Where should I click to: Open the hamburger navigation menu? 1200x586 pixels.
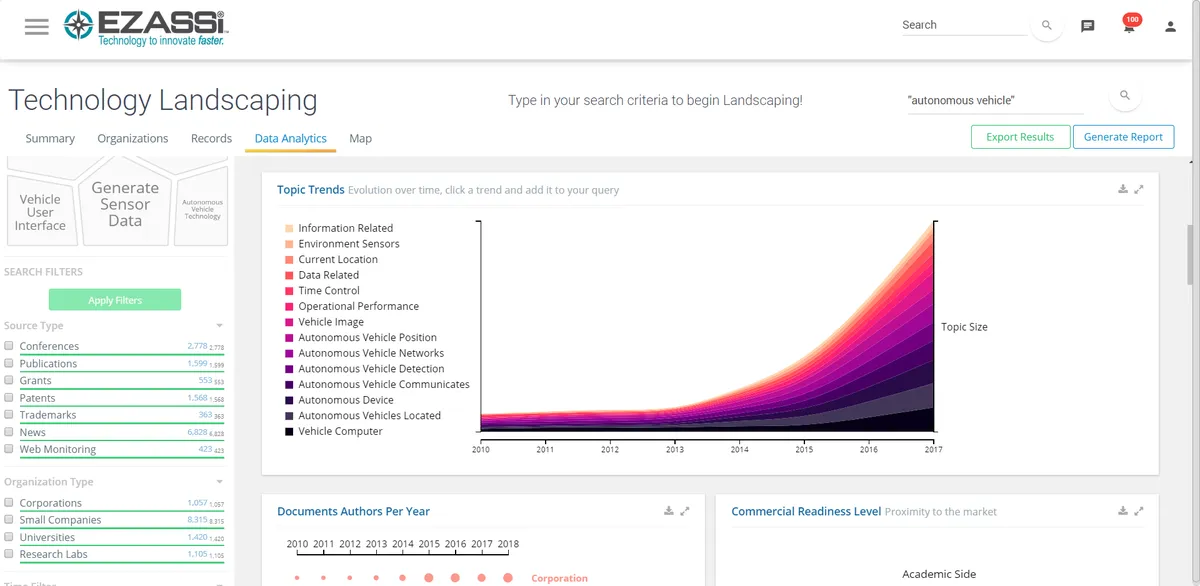pos(37,27)
